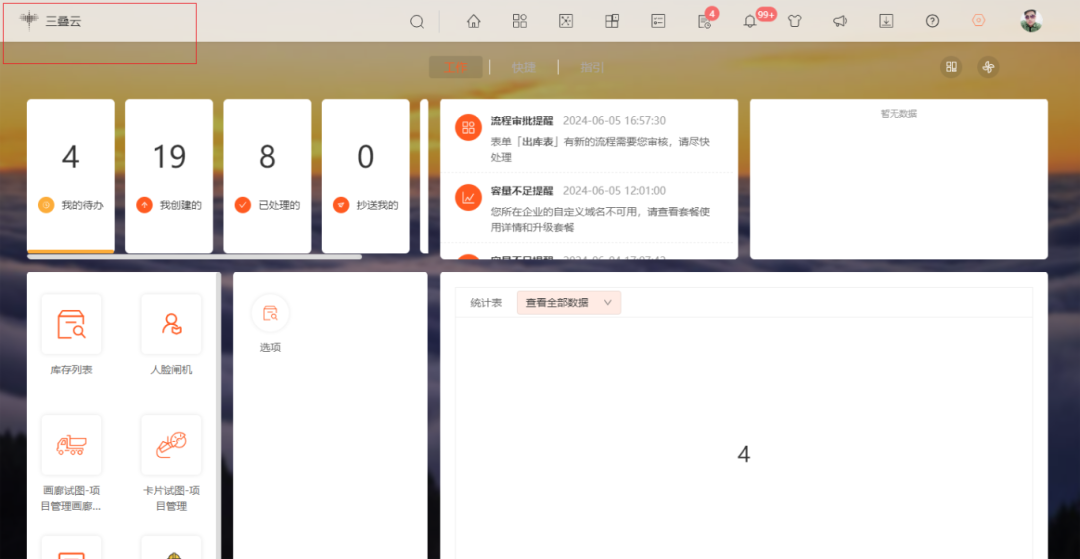Open the 库存列表 app icon
The image size is (1080, 559).
click(x=71, y=324)
